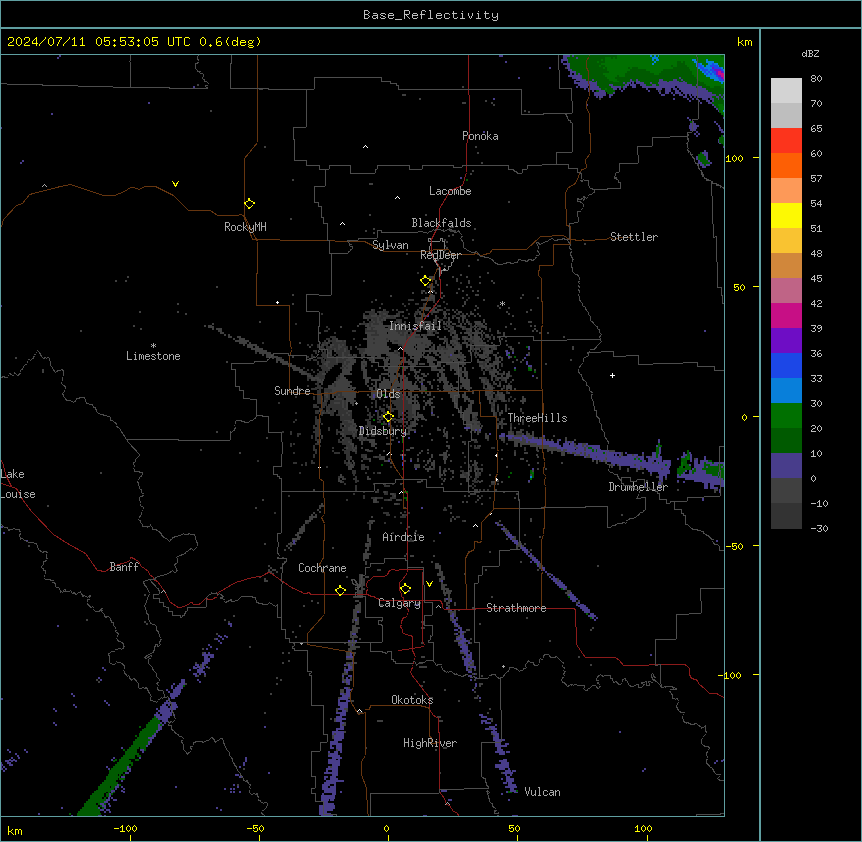The height and width of the screenshot is (842, 862).
Task: Click the Lake Louise label at the left edge
Action: [x=18, y=484]
